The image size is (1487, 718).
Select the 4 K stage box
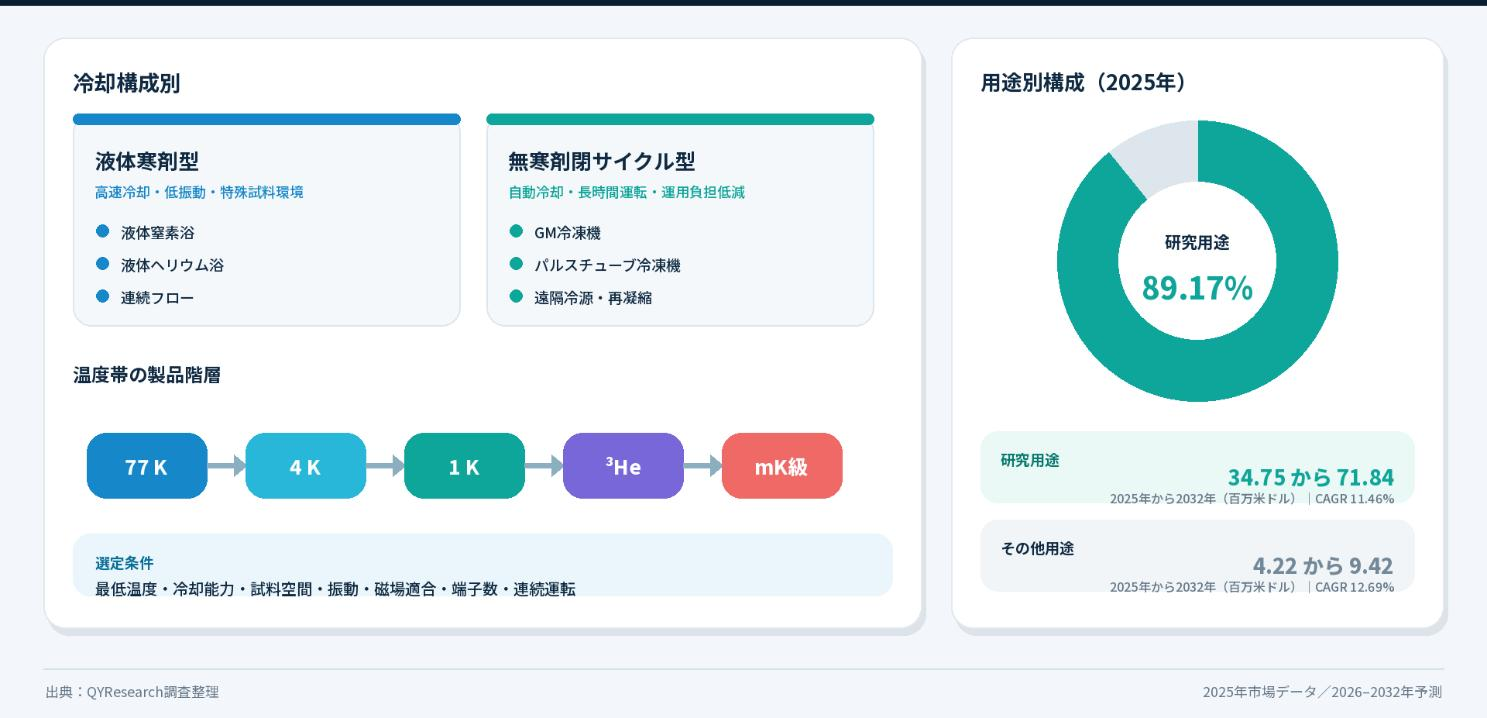(306, 466)
